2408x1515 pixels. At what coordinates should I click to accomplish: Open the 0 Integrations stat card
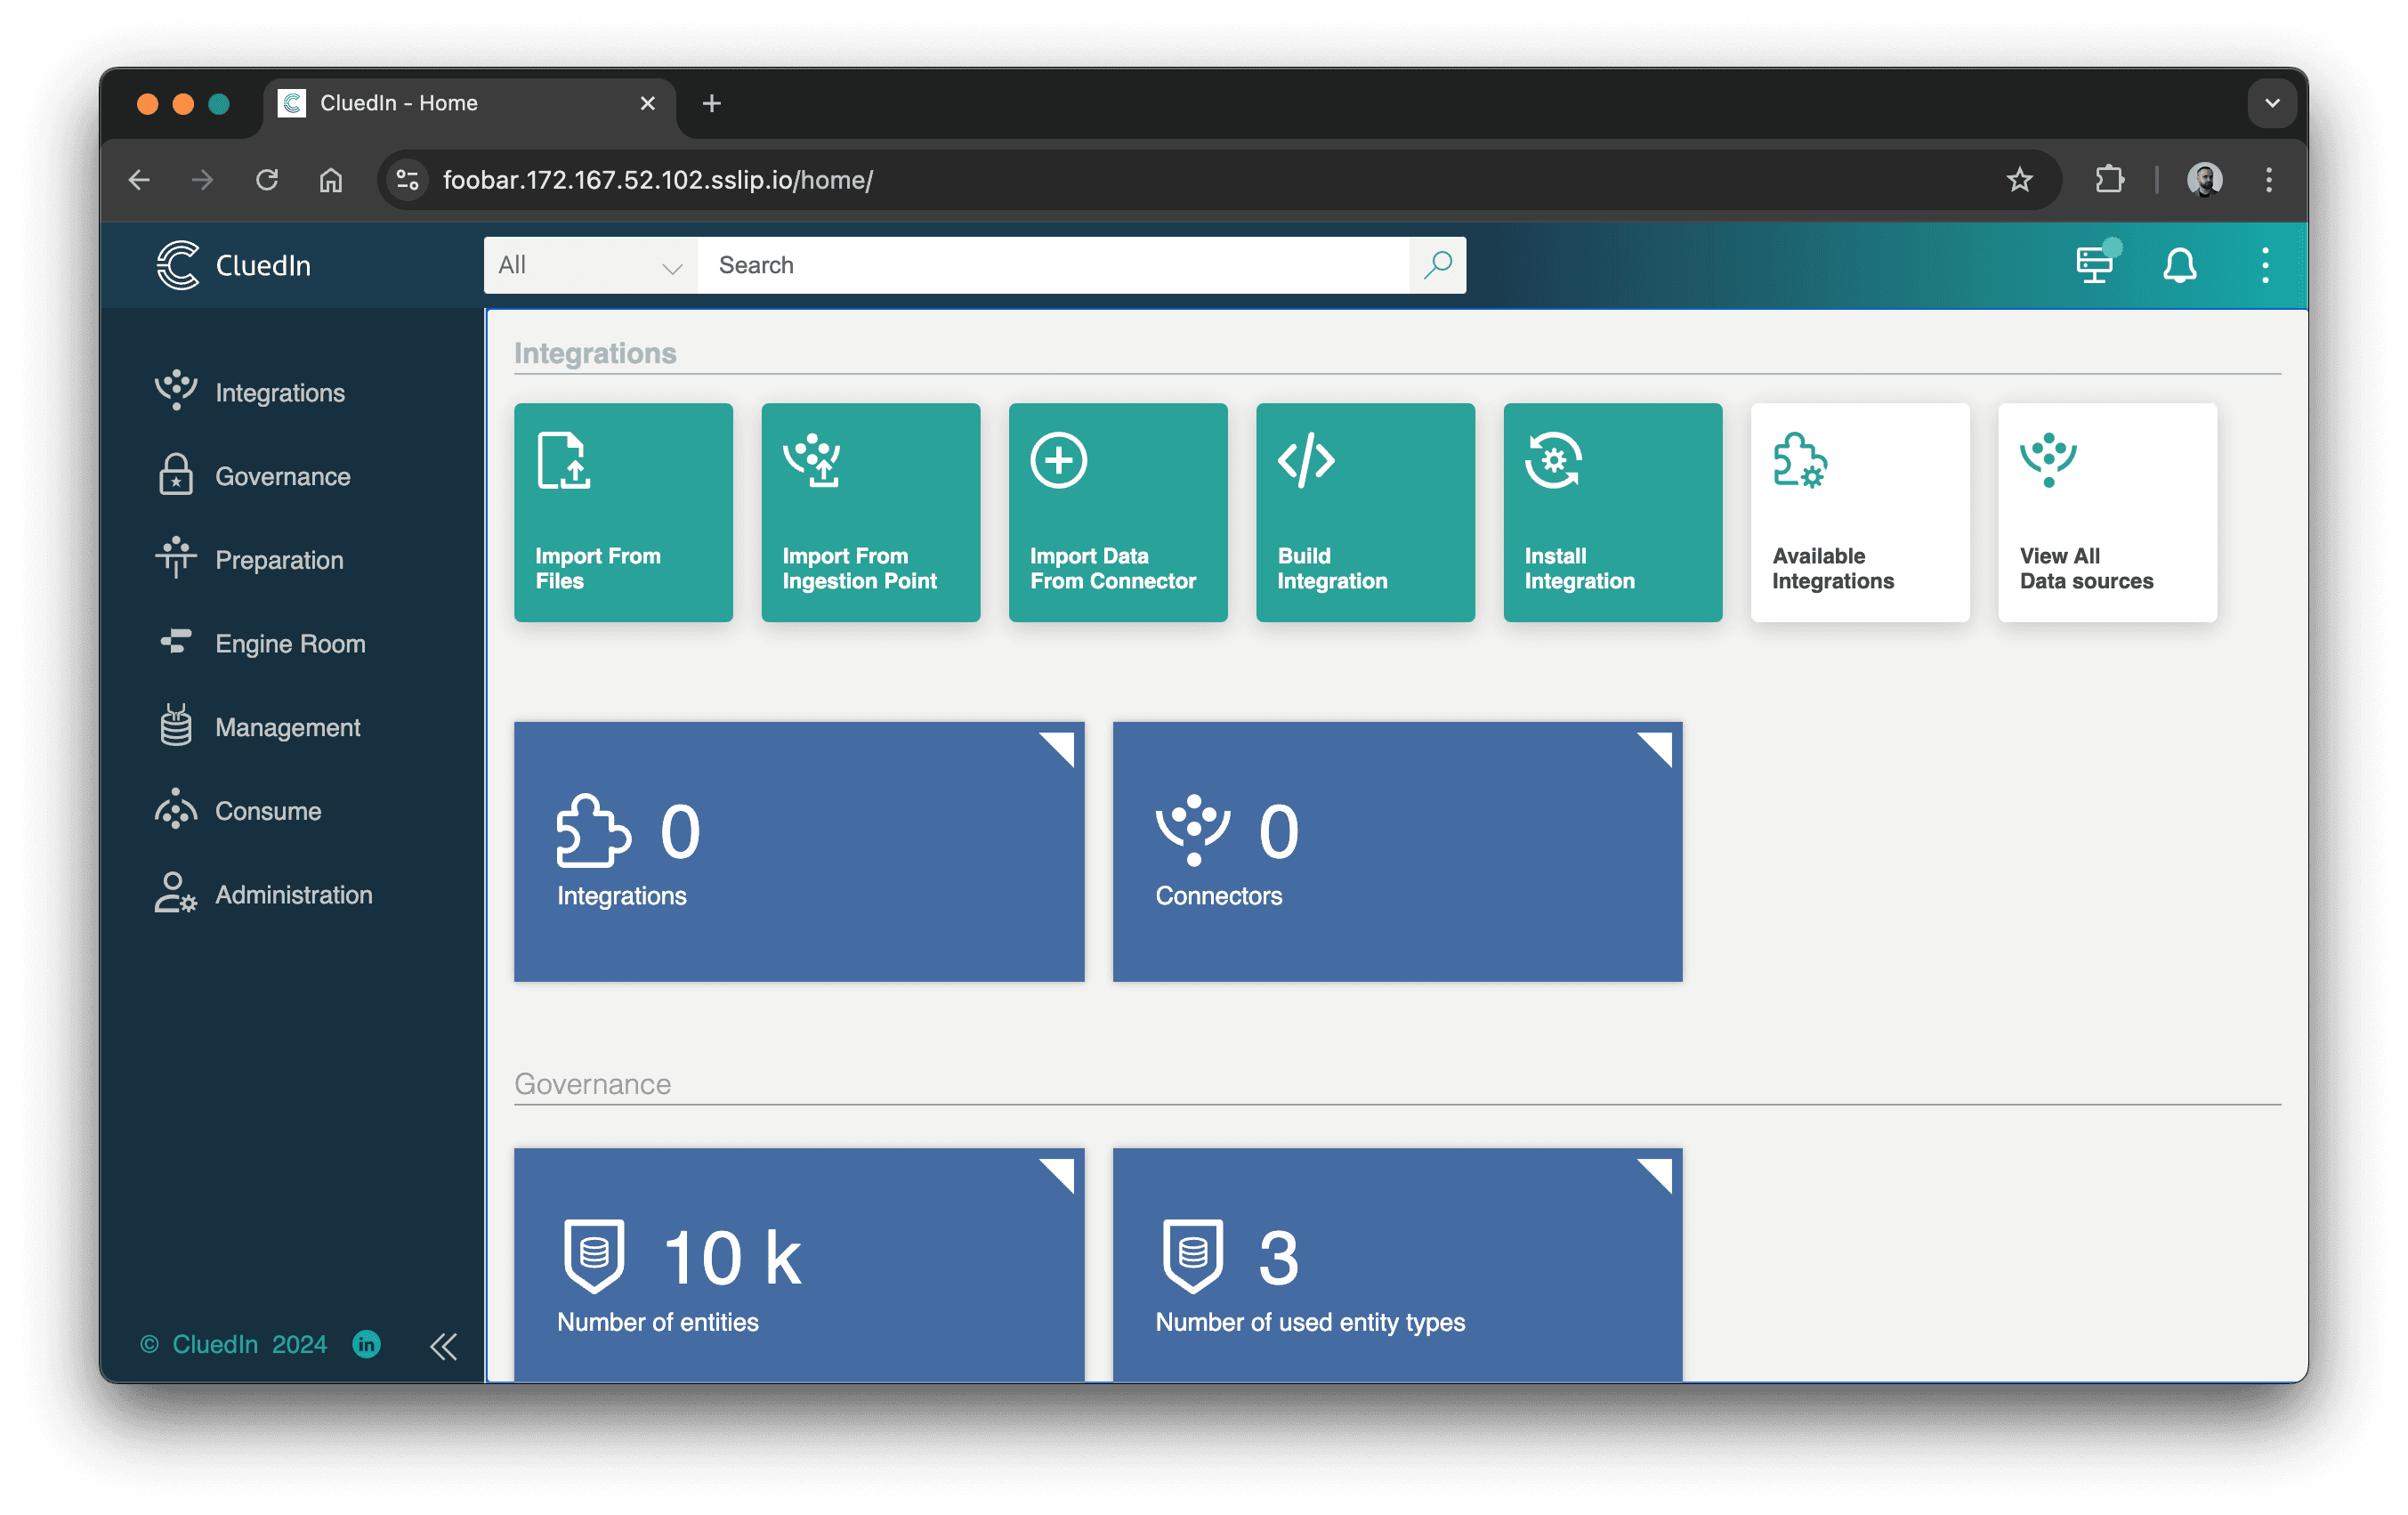(799, 851)
